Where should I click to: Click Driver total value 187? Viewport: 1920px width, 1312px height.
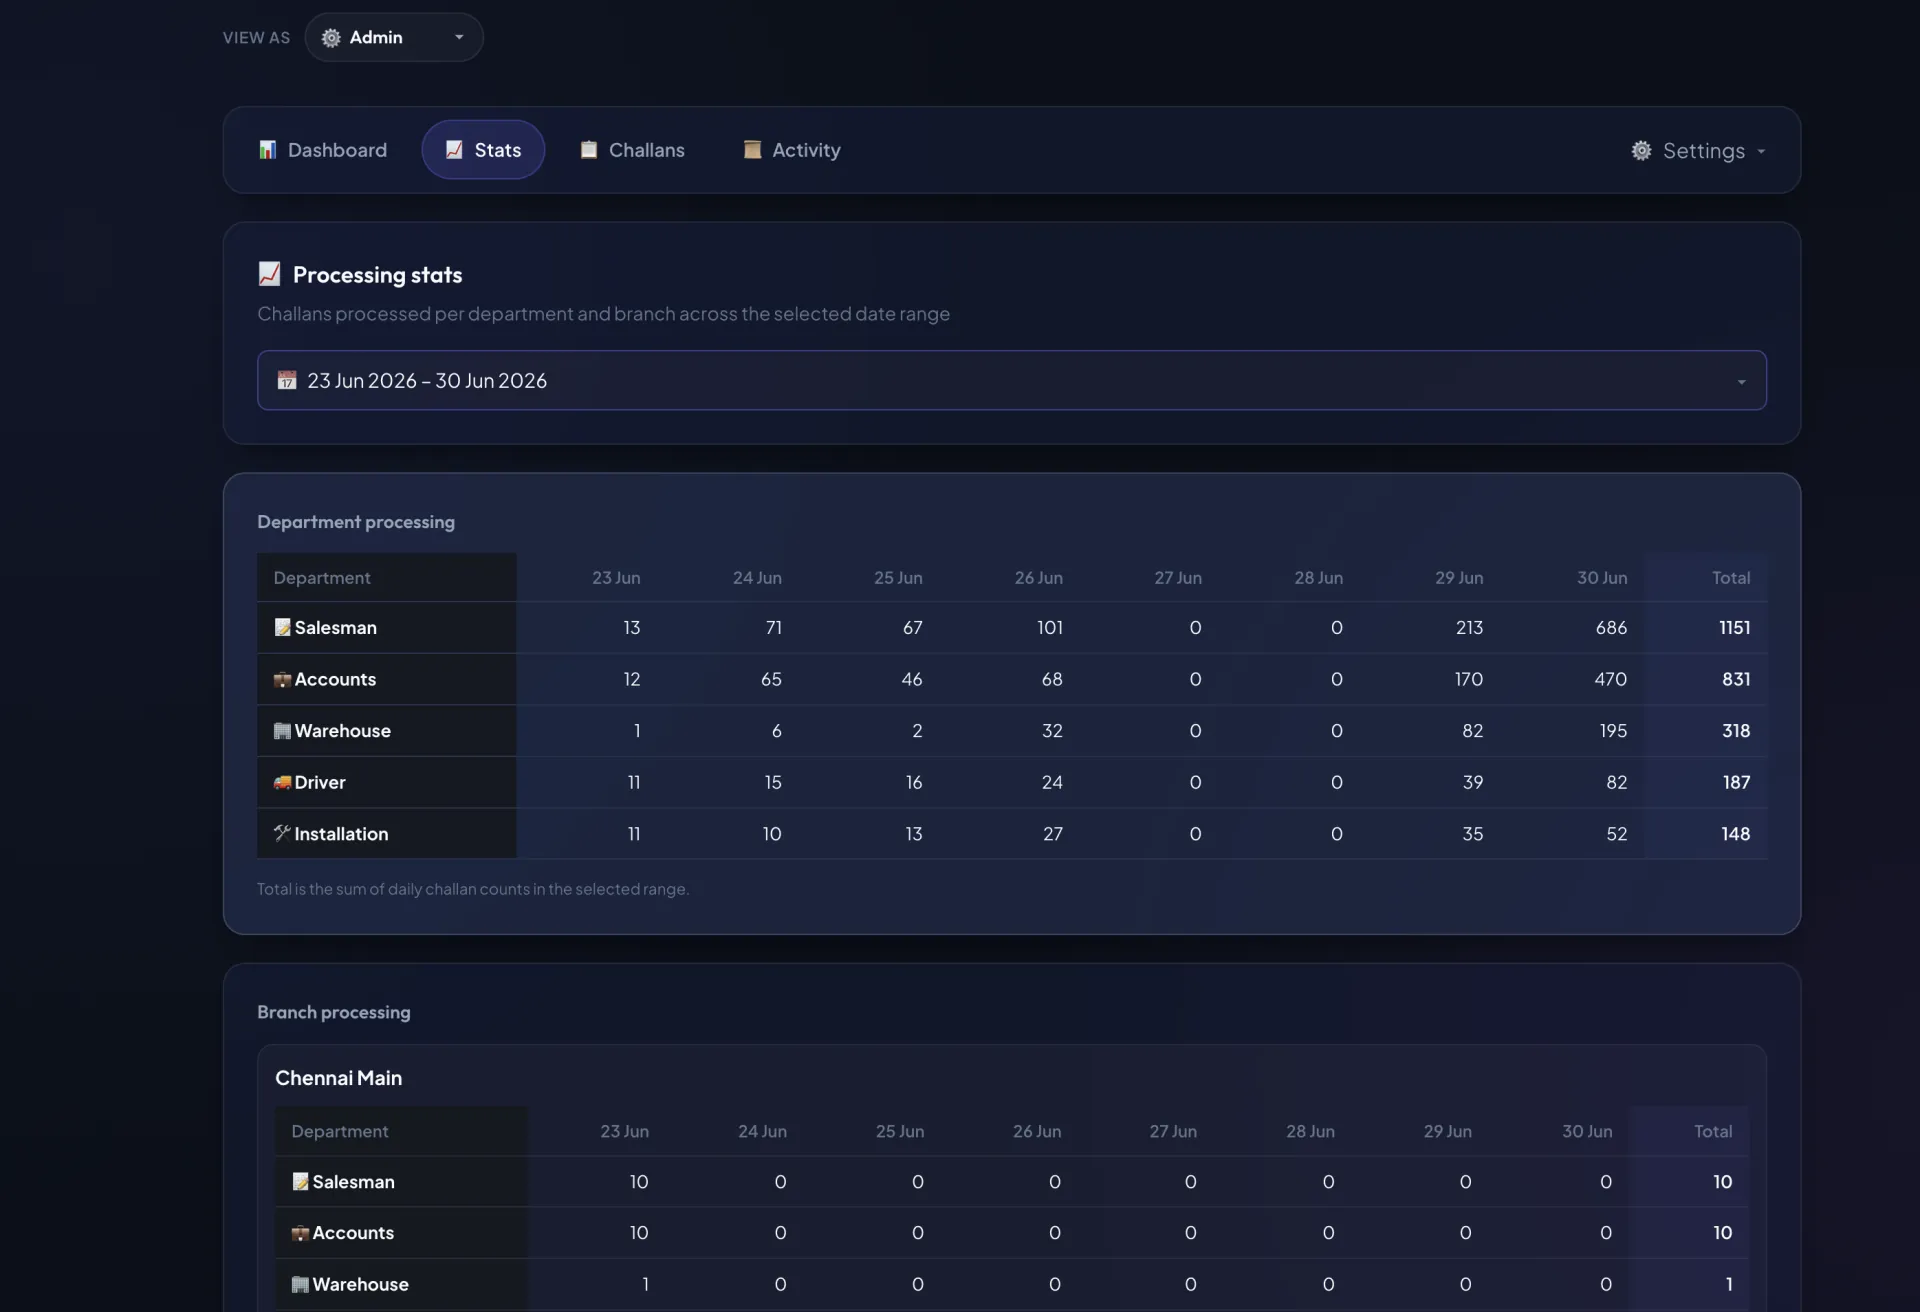[1736, 782]
